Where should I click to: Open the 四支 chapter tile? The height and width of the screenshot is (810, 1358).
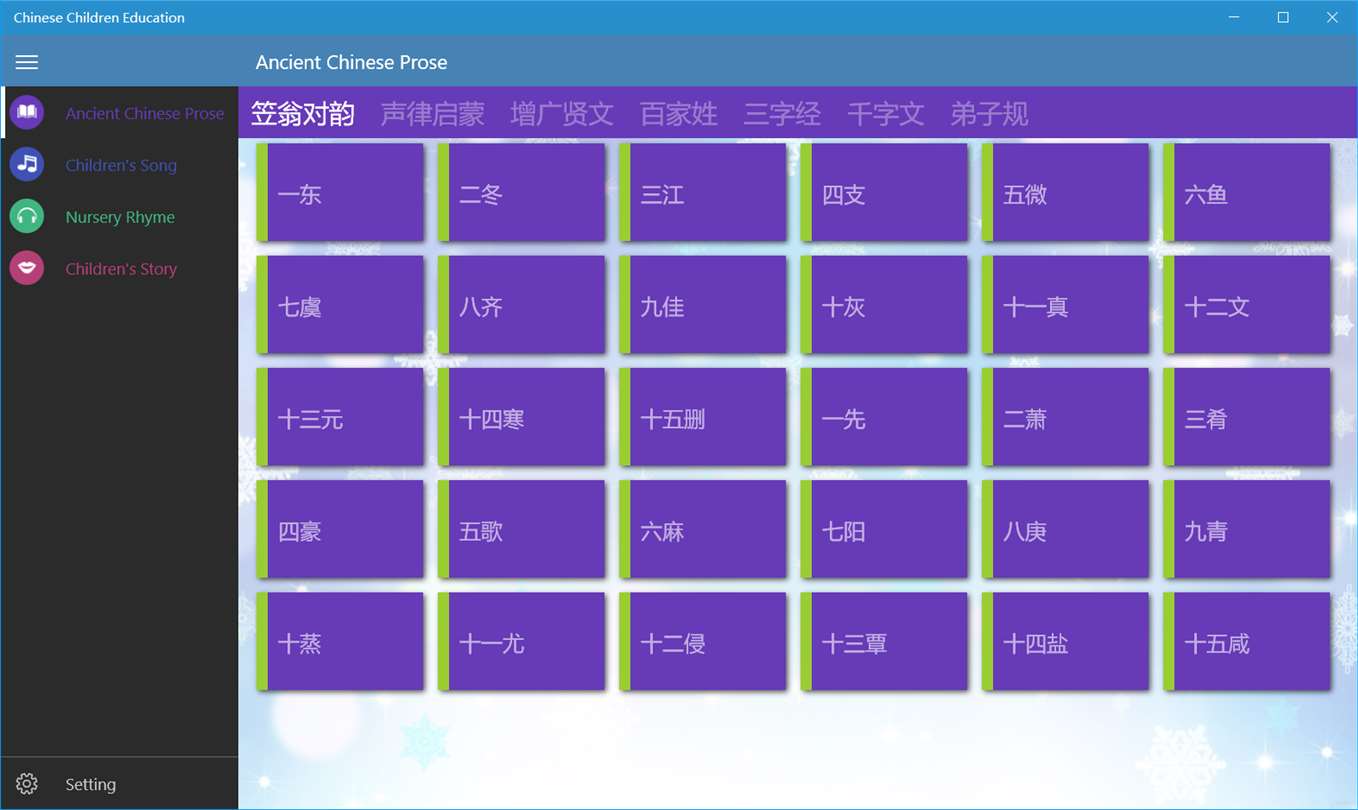tap(884, 192)
